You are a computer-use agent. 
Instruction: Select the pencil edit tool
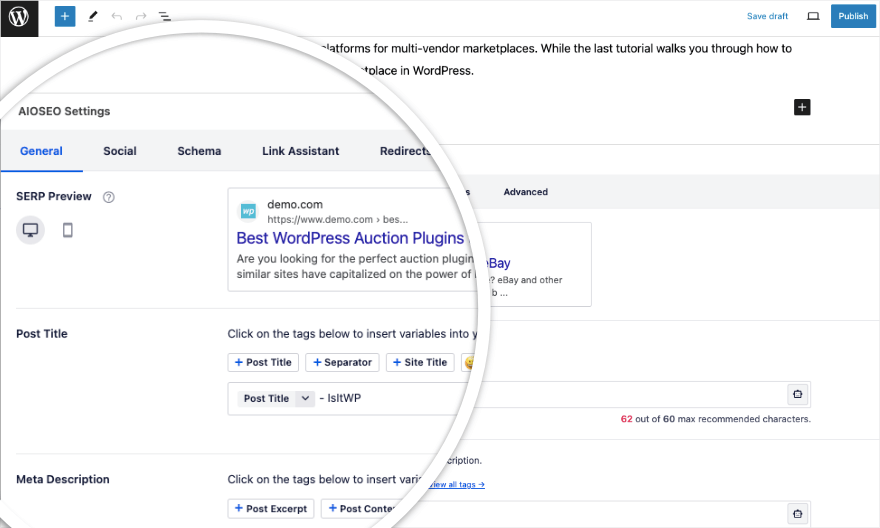point(93,17)
